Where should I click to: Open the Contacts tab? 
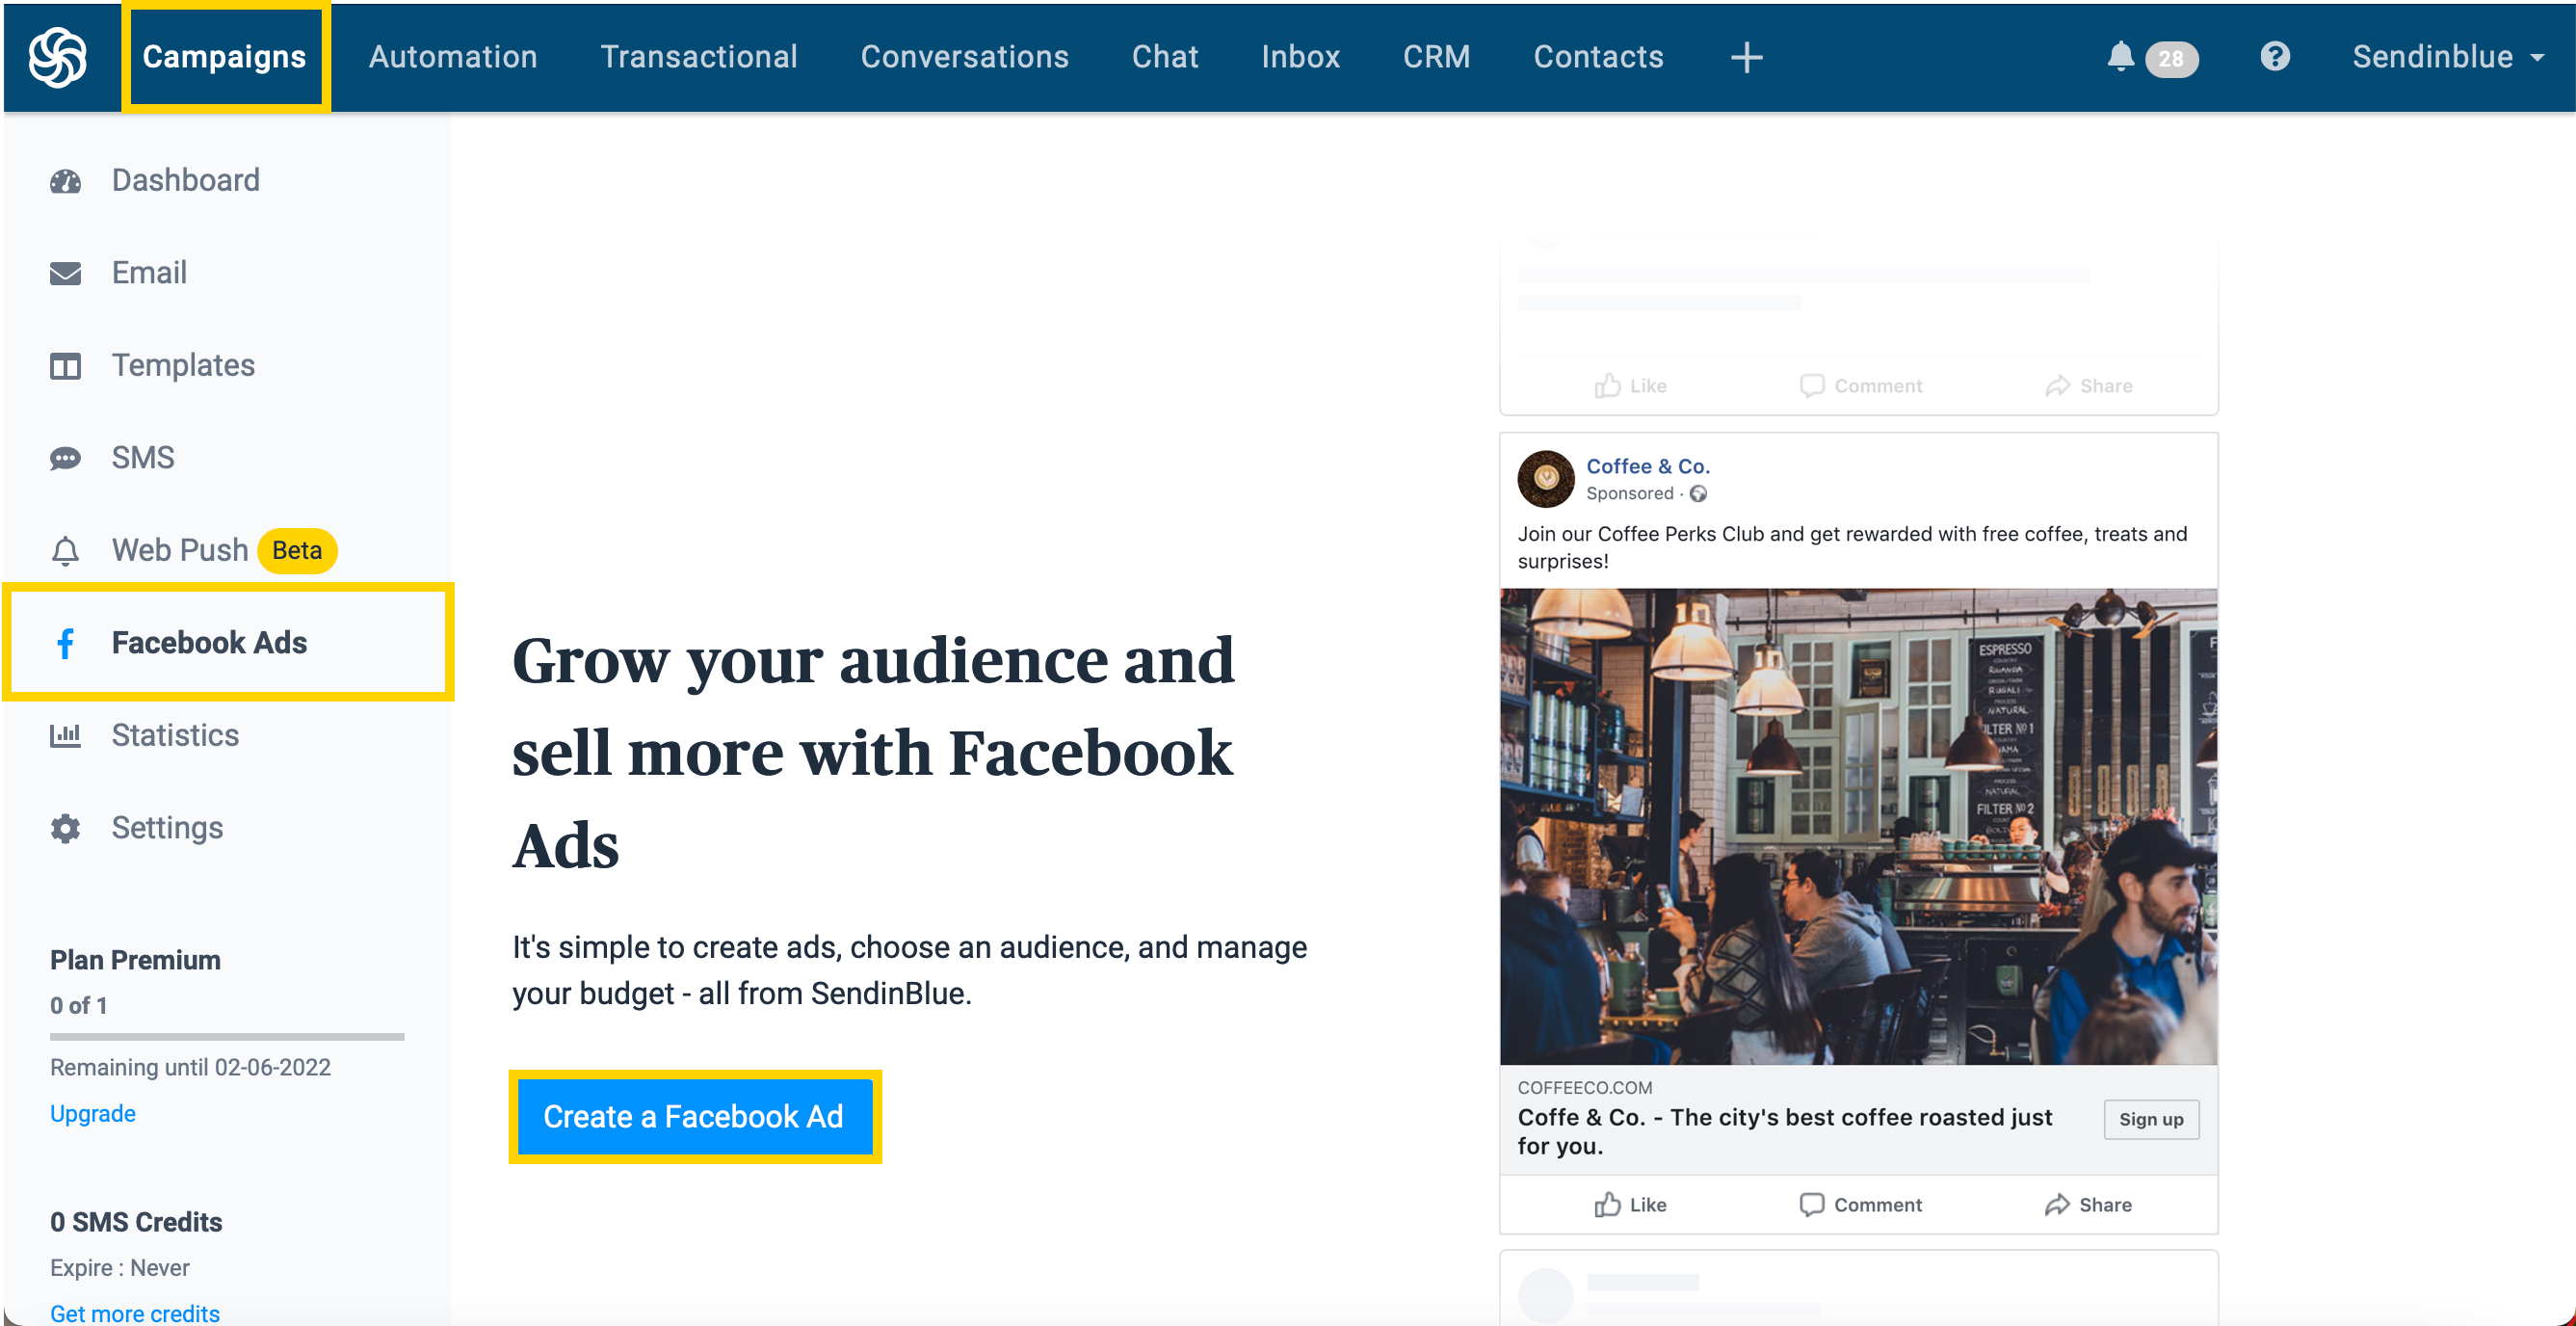click(1598, 57)
